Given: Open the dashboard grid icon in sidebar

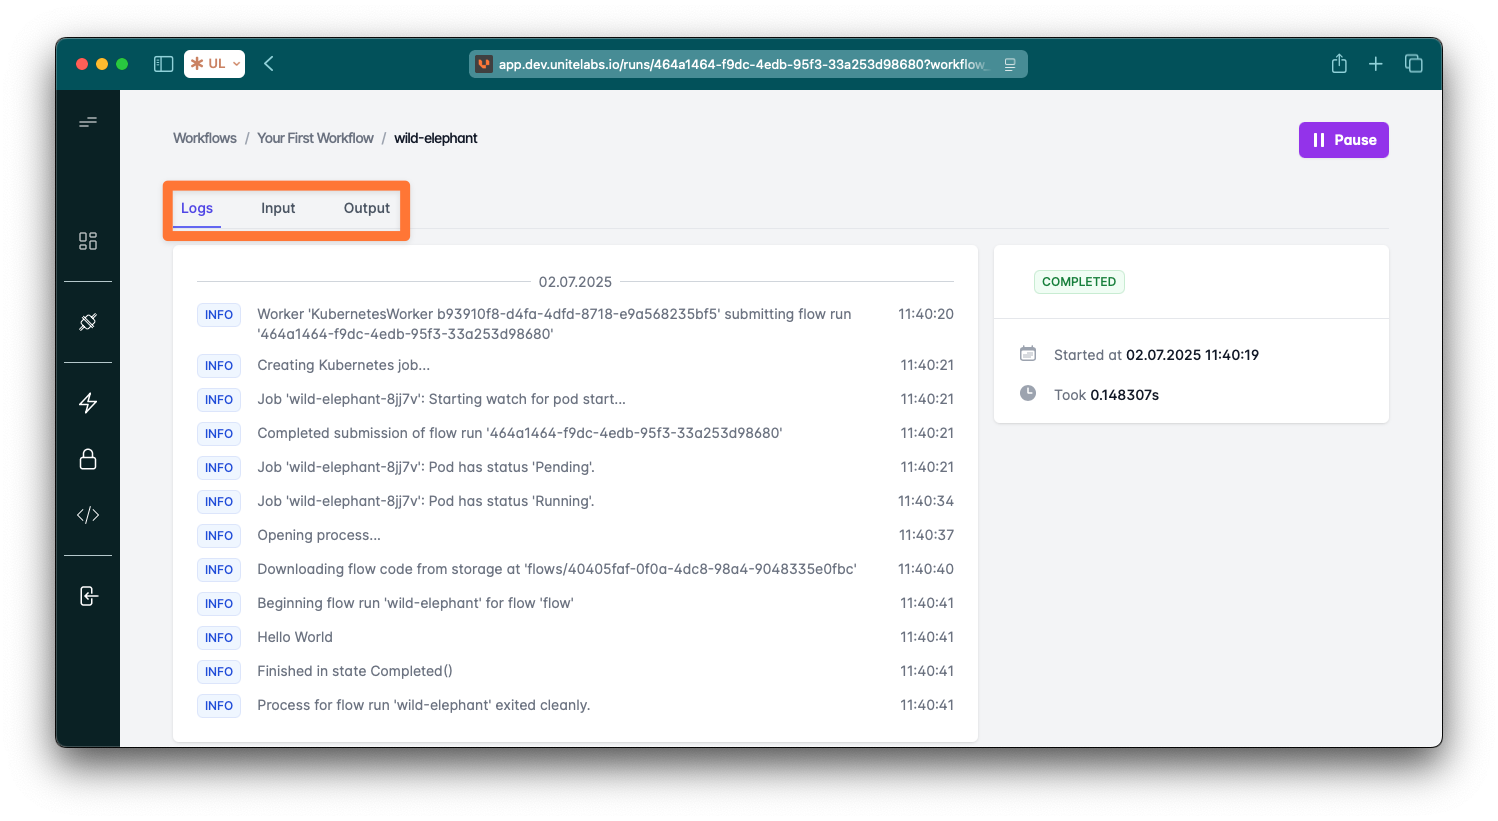Looking at the screenshot, I should tap(88, 241).
